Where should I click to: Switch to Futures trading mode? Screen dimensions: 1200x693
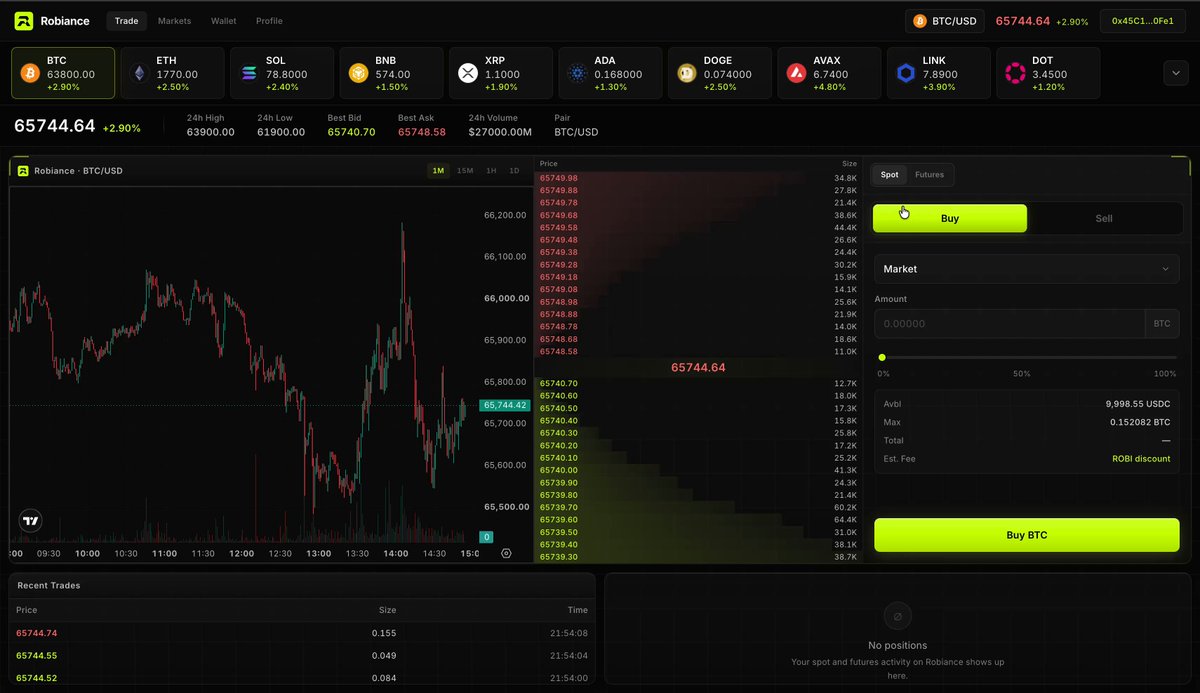click(929, 175)
